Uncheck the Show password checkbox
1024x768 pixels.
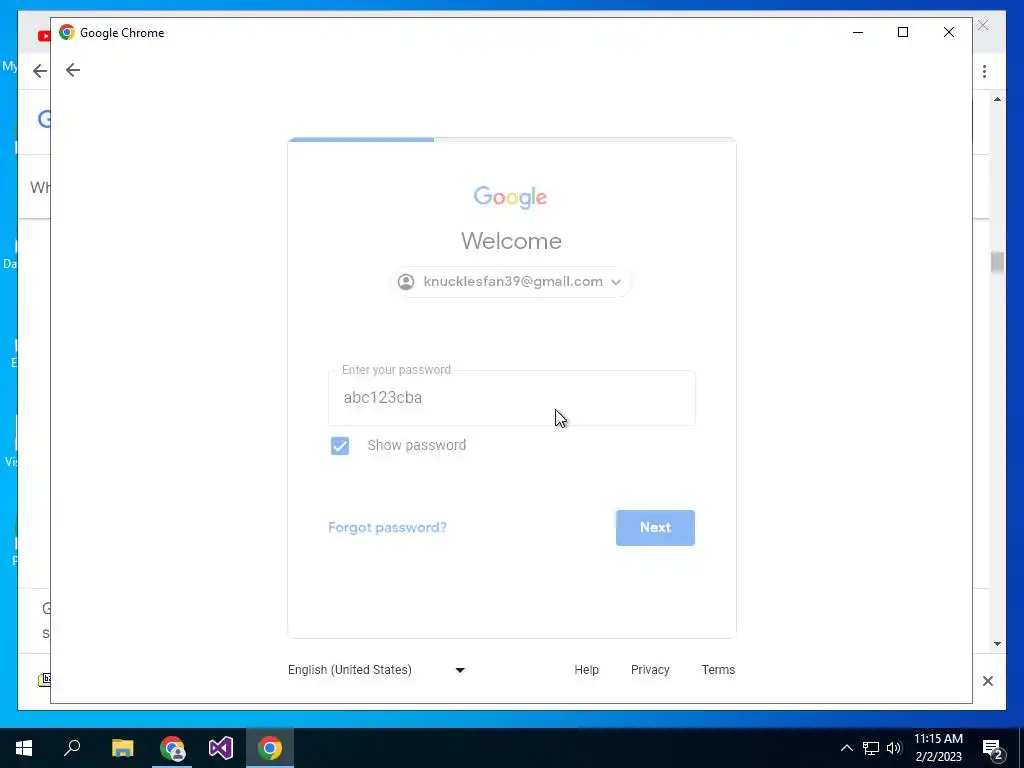pyautogui.click(x=340, y=446)
